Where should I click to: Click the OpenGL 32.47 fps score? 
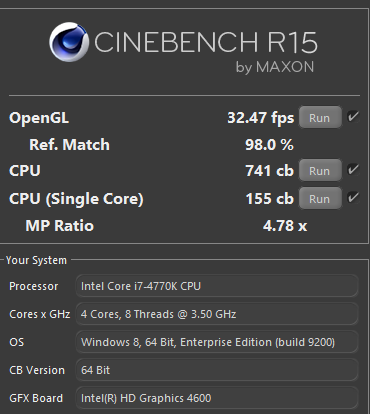261,118
